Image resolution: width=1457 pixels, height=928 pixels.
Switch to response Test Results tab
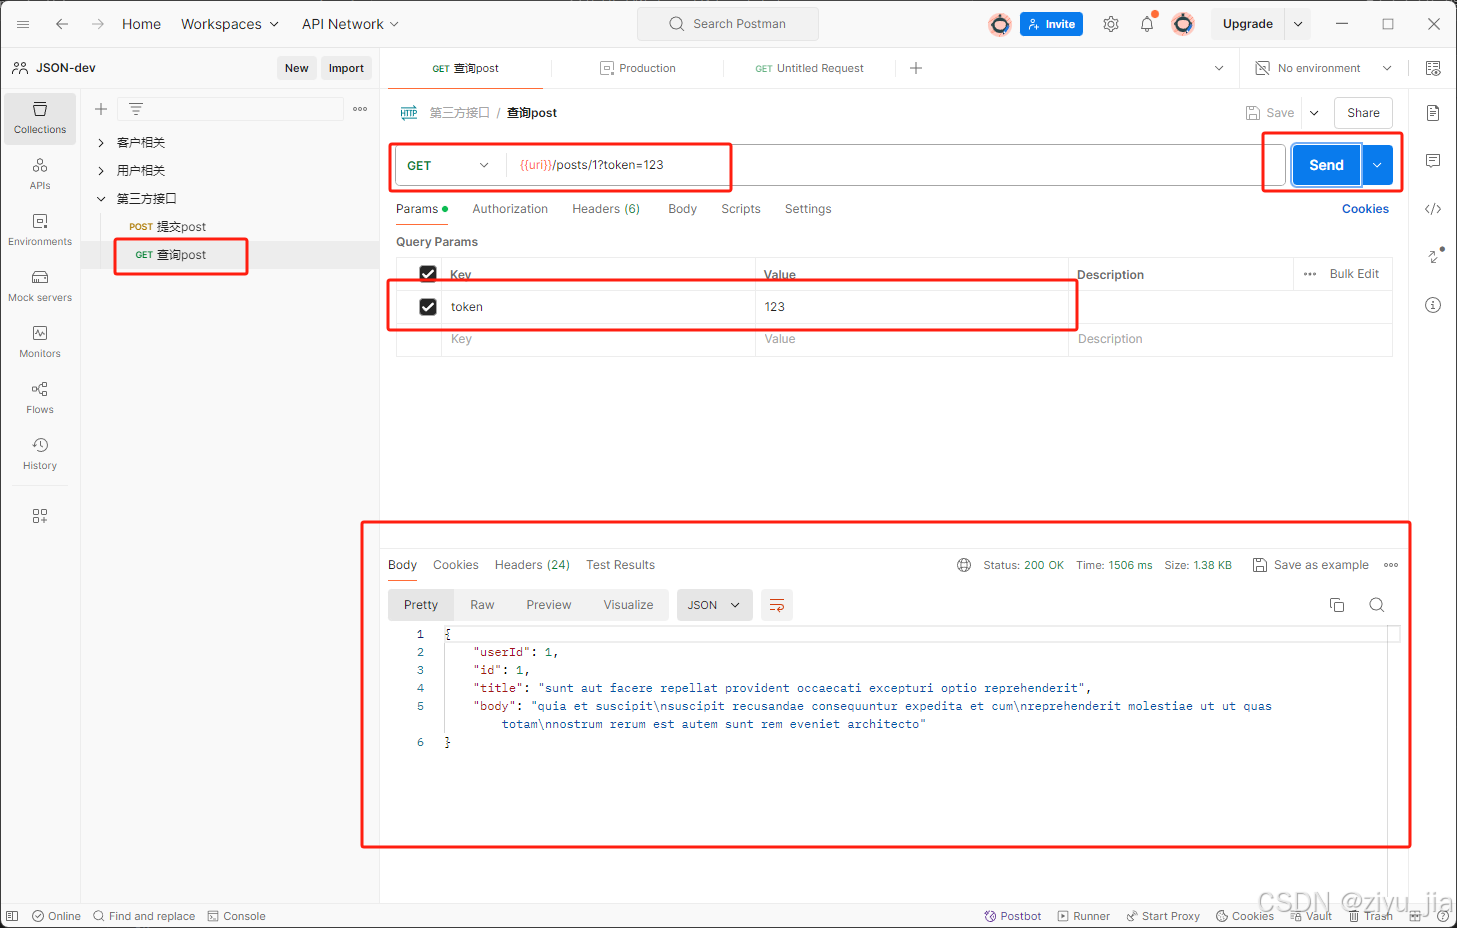[x=620, y=565]
